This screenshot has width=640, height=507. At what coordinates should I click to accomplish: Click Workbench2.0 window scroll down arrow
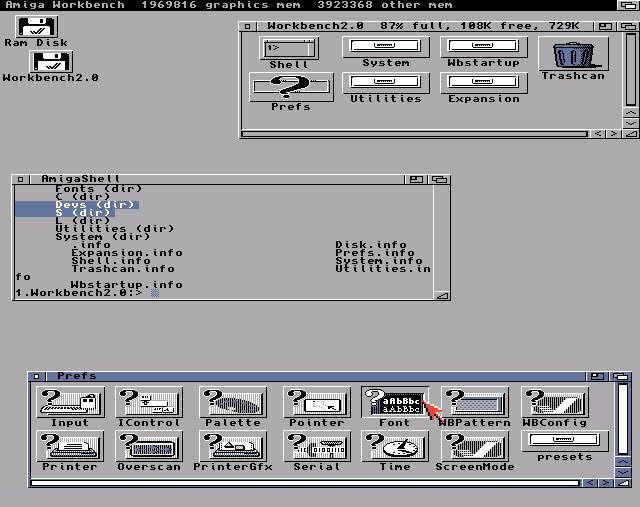[x=631, y=122]
